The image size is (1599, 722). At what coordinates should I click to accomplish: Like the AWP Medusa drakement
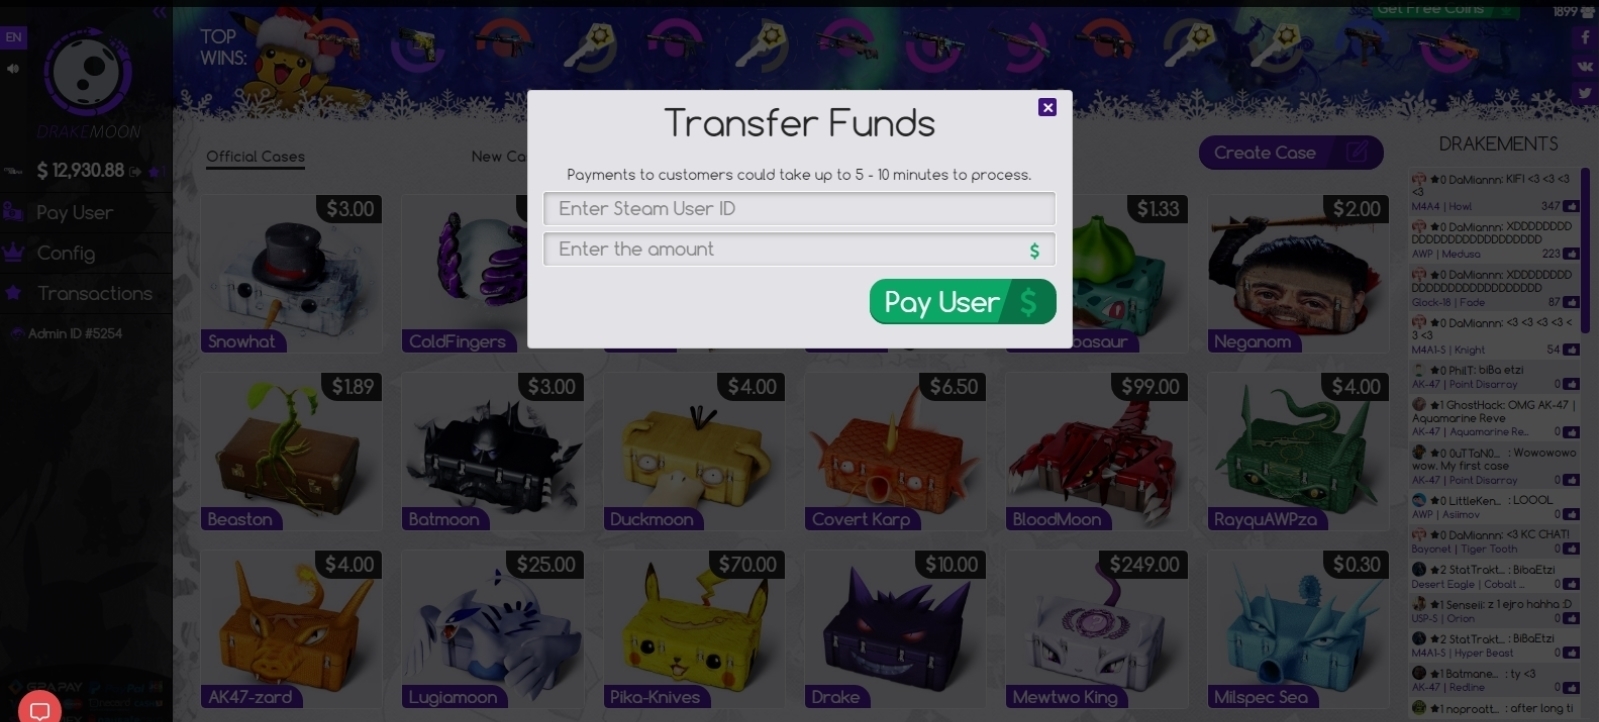1571,254
